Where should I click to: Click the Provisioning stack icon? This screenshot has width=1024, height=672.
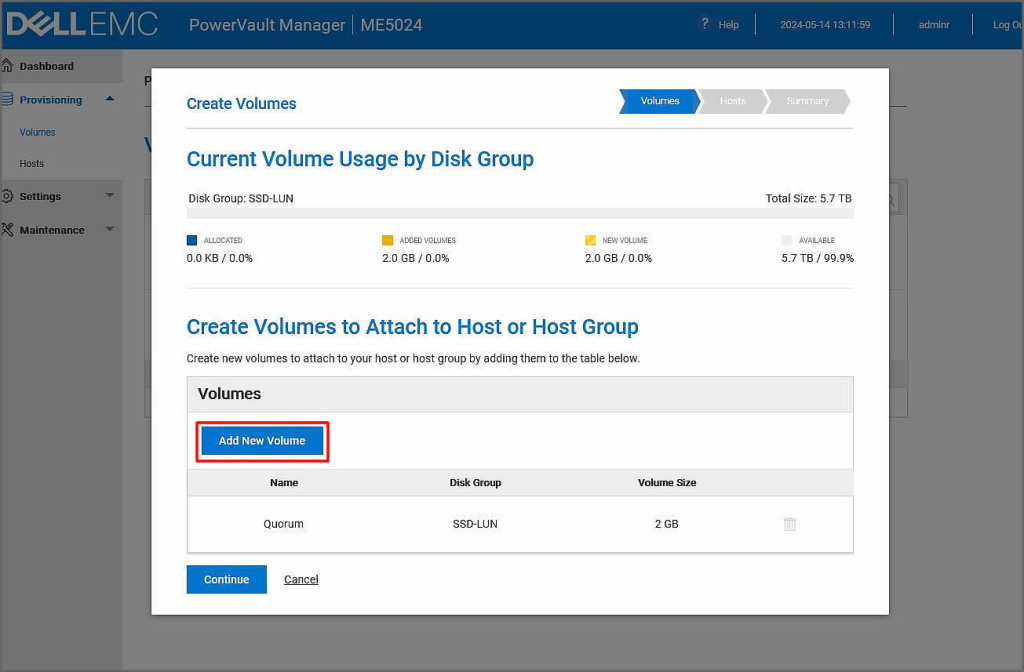[x=8, y=100]
